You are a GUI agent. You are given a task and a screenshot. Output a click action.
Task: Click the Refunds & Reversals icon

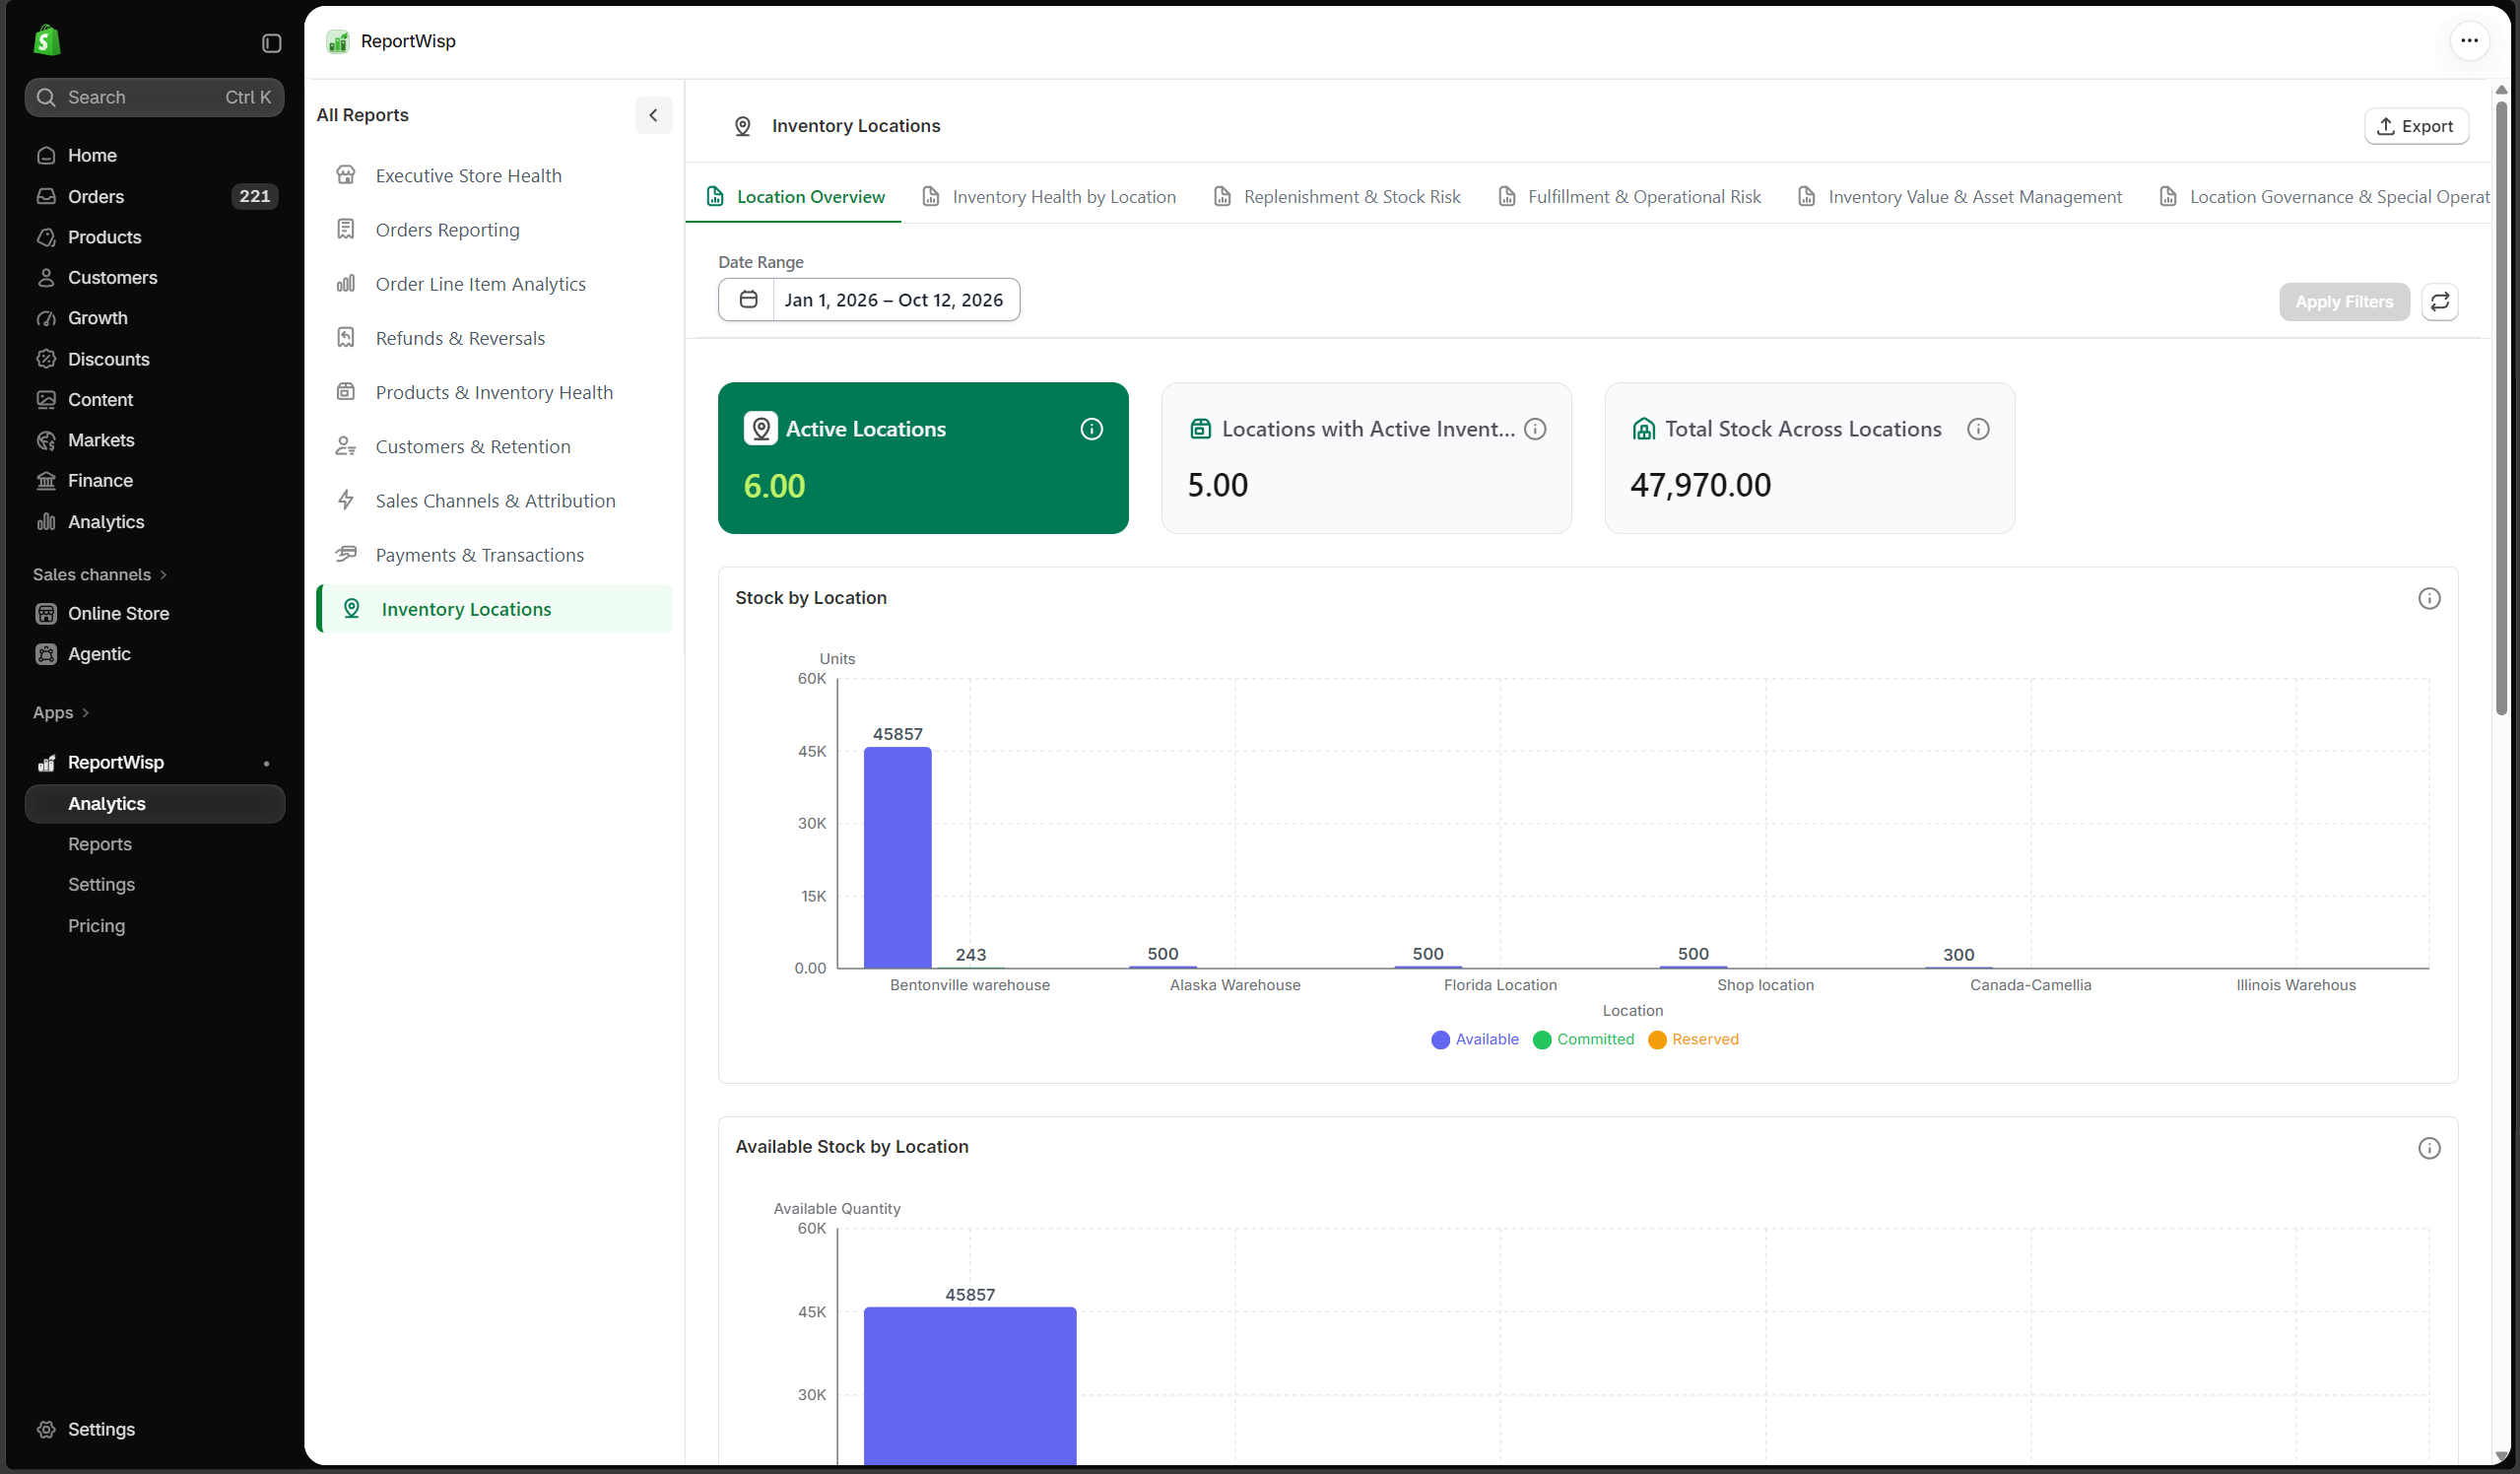pyautogui.click(x=346, y=338)
